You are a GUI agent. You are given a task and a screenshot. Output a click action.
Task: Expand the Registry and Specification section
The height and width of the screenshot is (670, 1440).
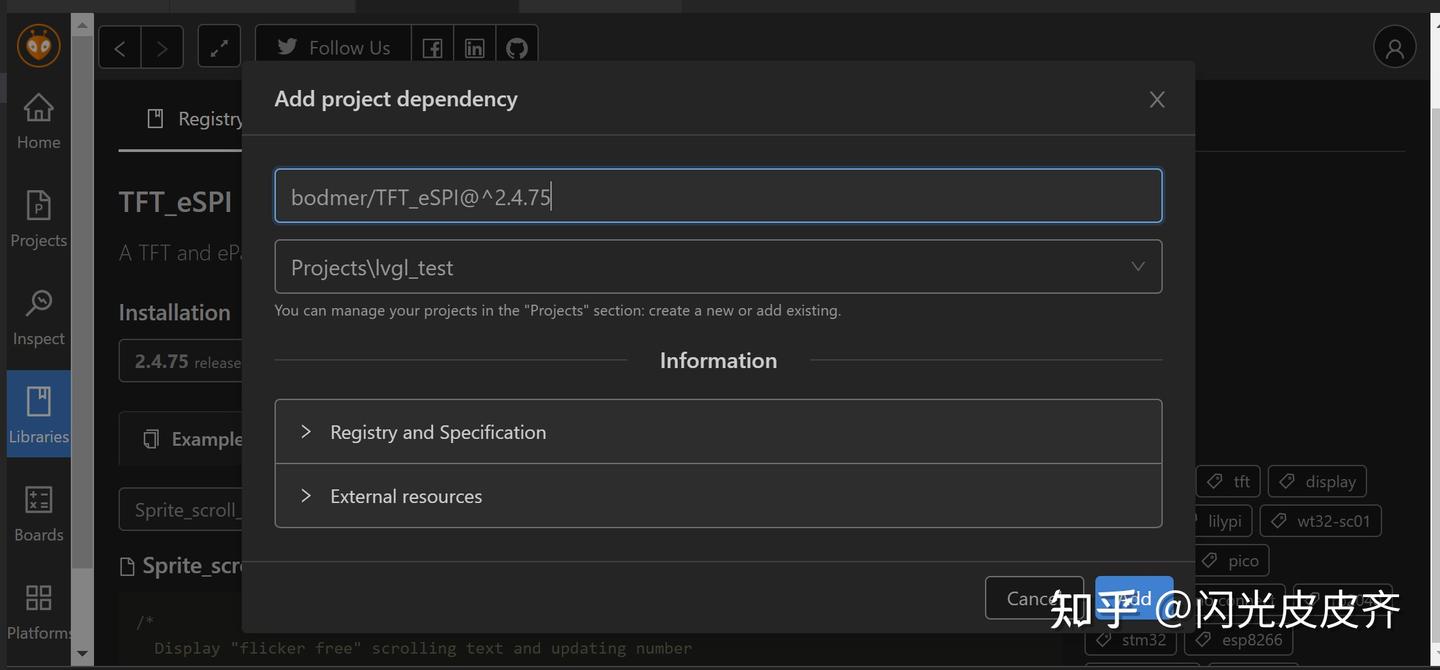(x=437, y=432)
